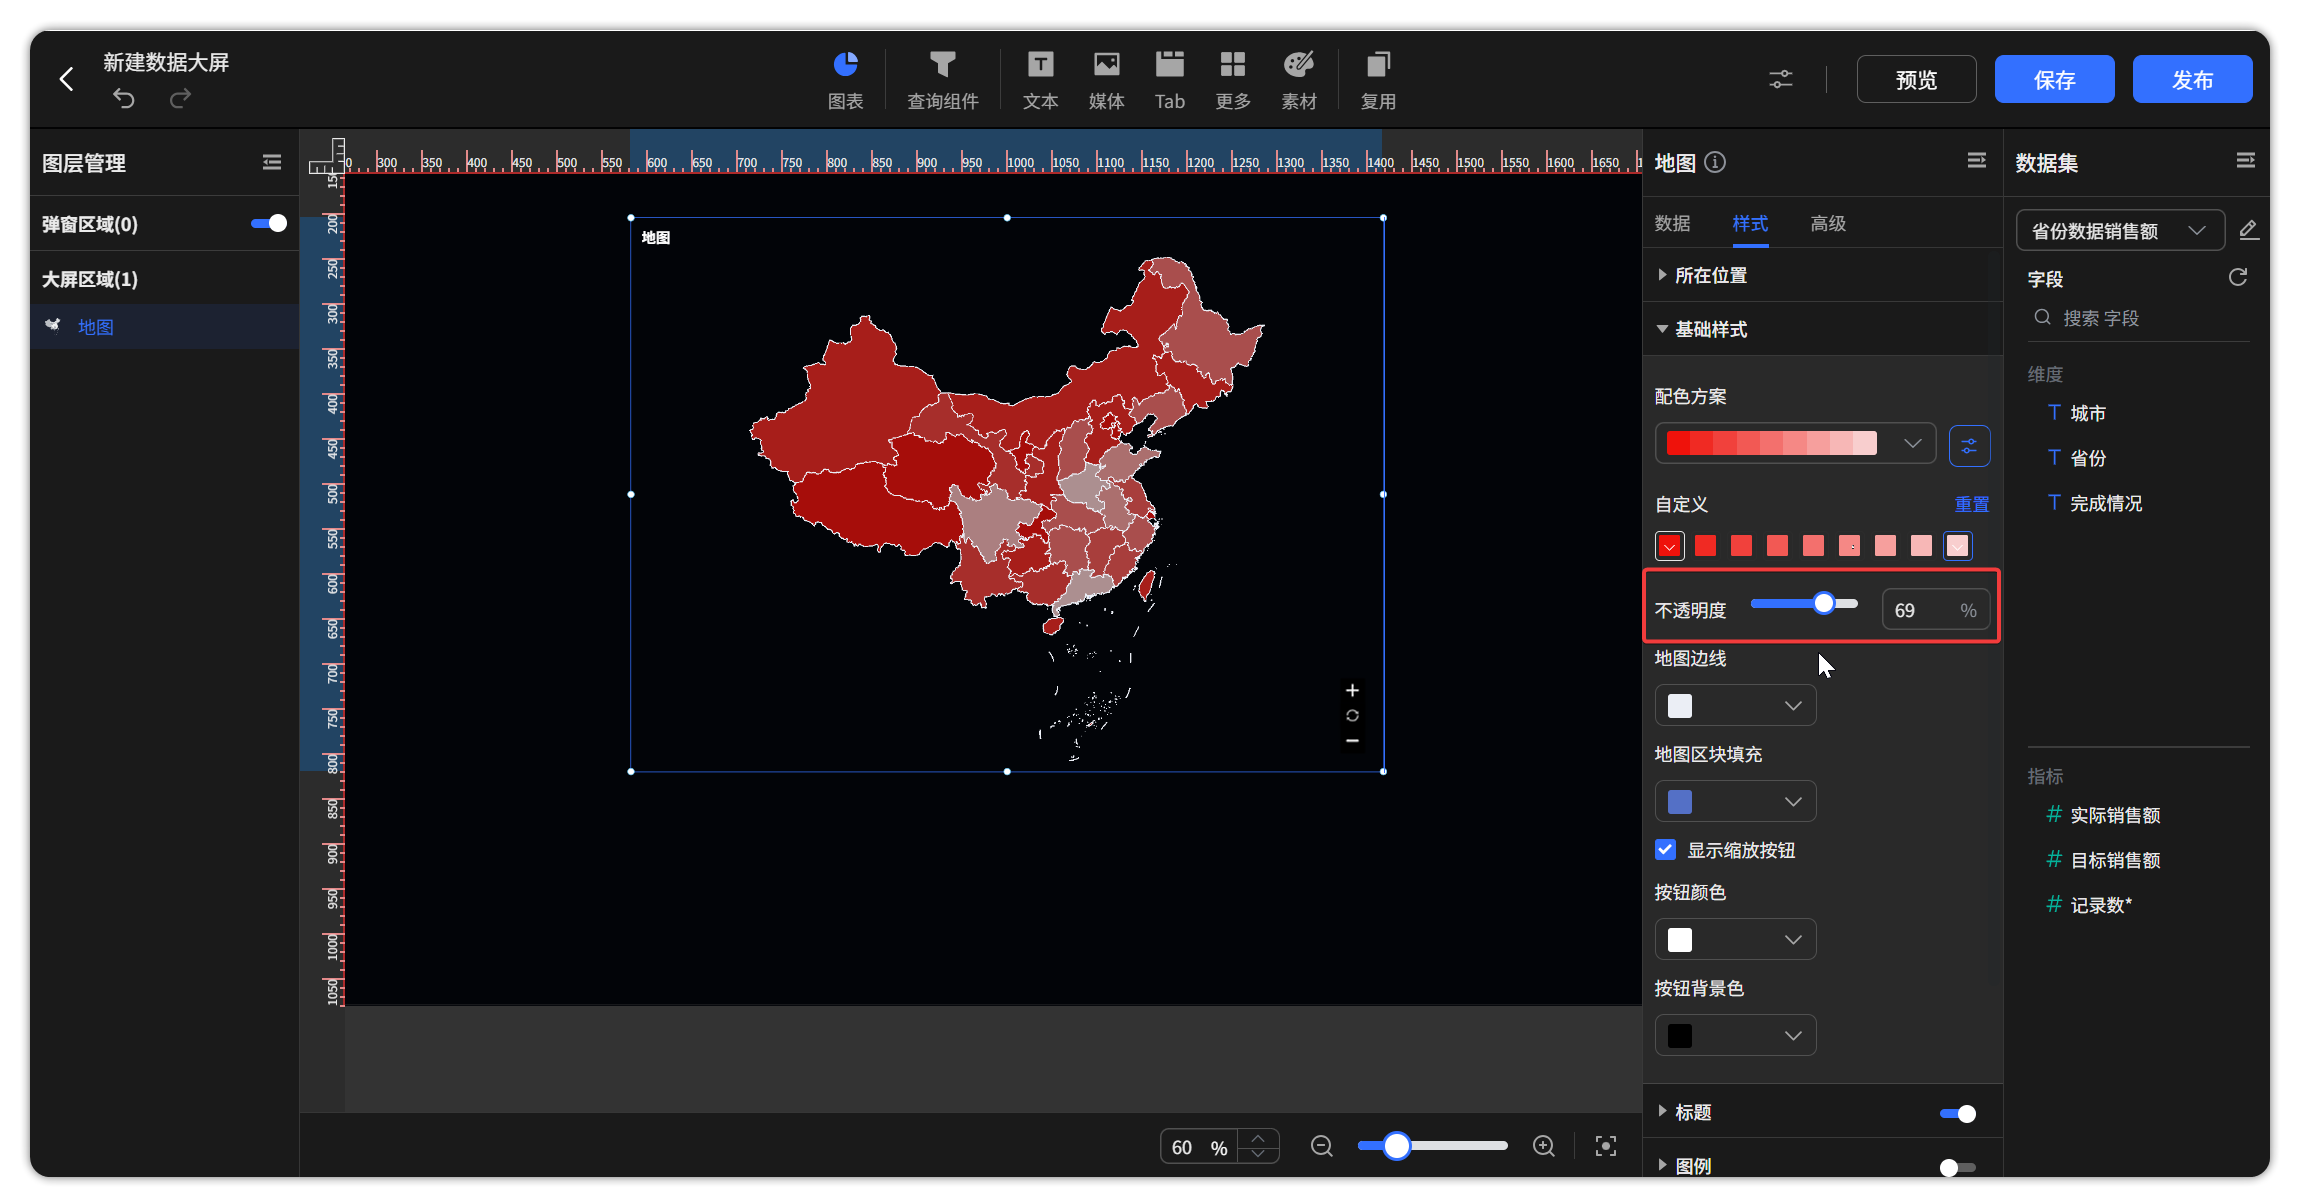Collapse the 地图 settings panel menu icon

(1976, 160)
